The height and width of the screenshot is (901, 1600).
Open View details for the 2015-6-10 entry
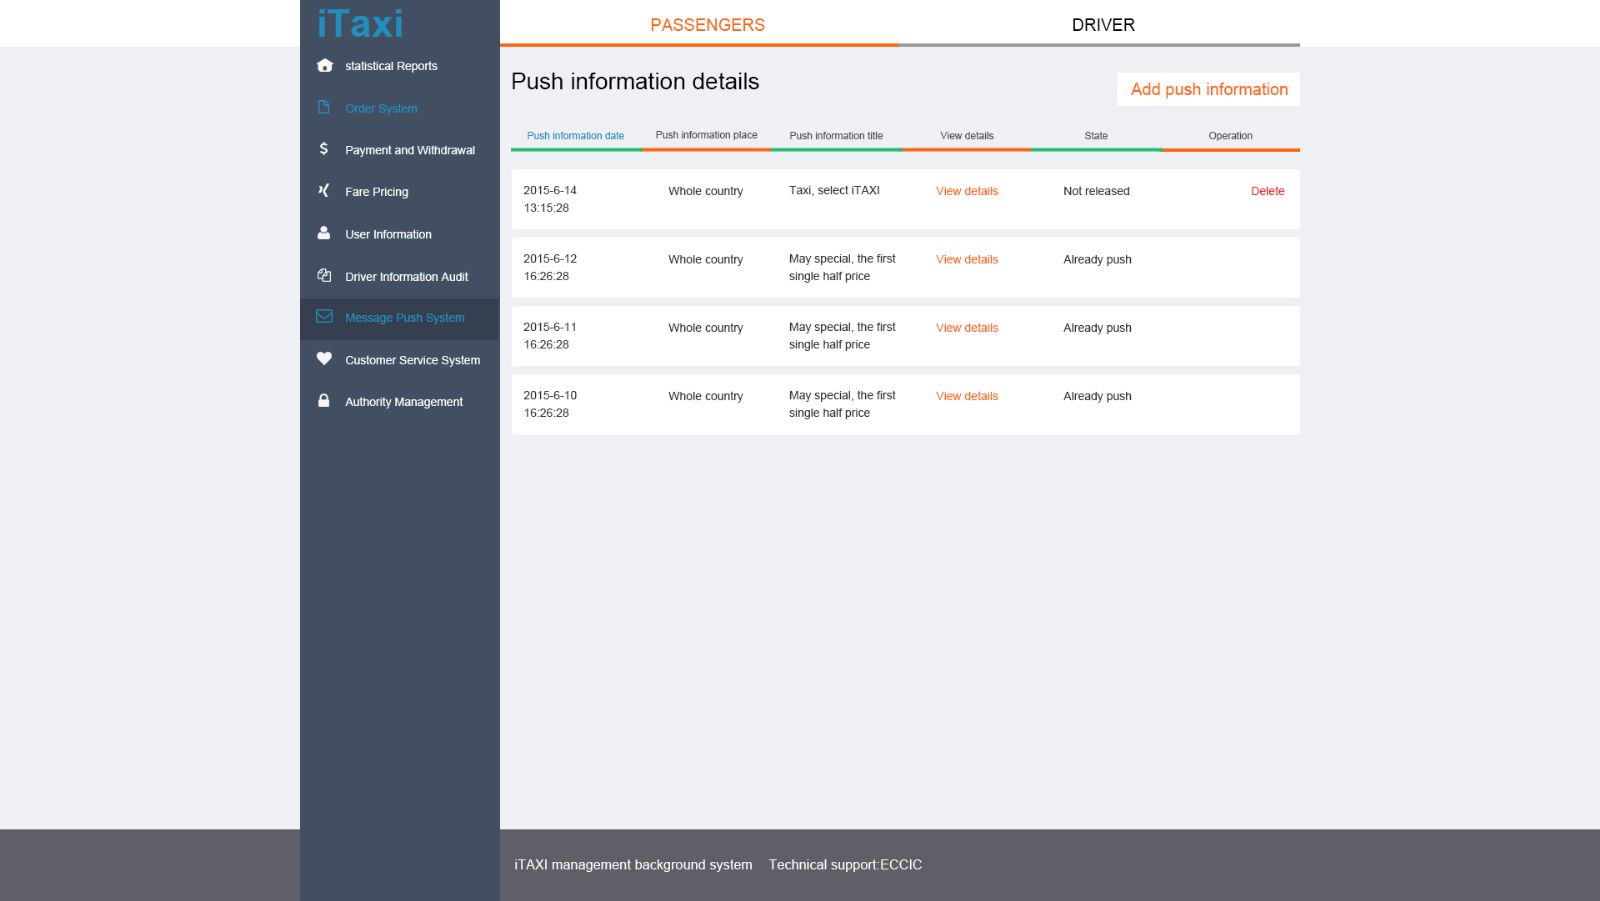[x=966, y=396]
